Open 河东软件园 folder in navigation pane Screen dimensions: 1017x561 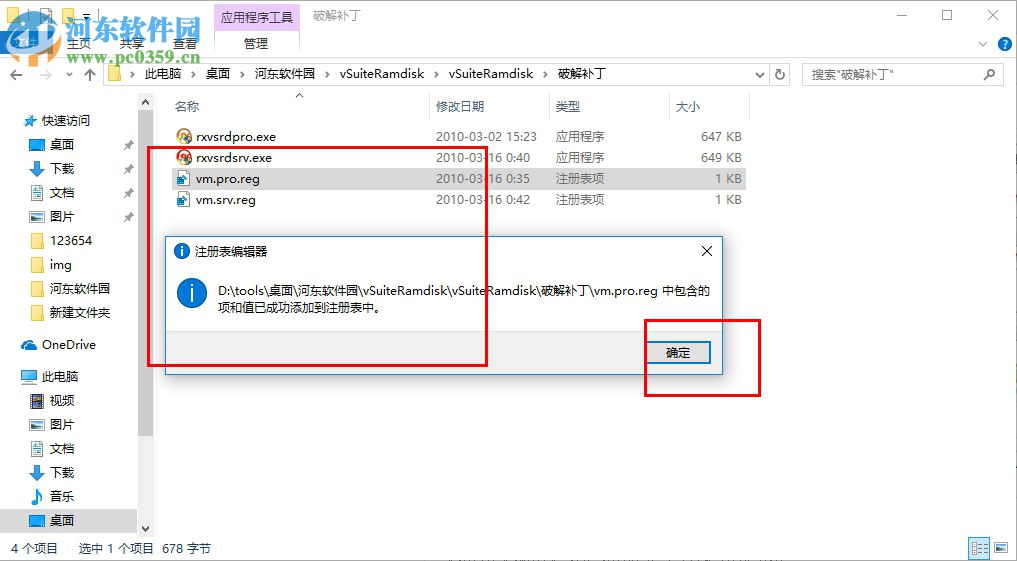[x=80, y=289]
